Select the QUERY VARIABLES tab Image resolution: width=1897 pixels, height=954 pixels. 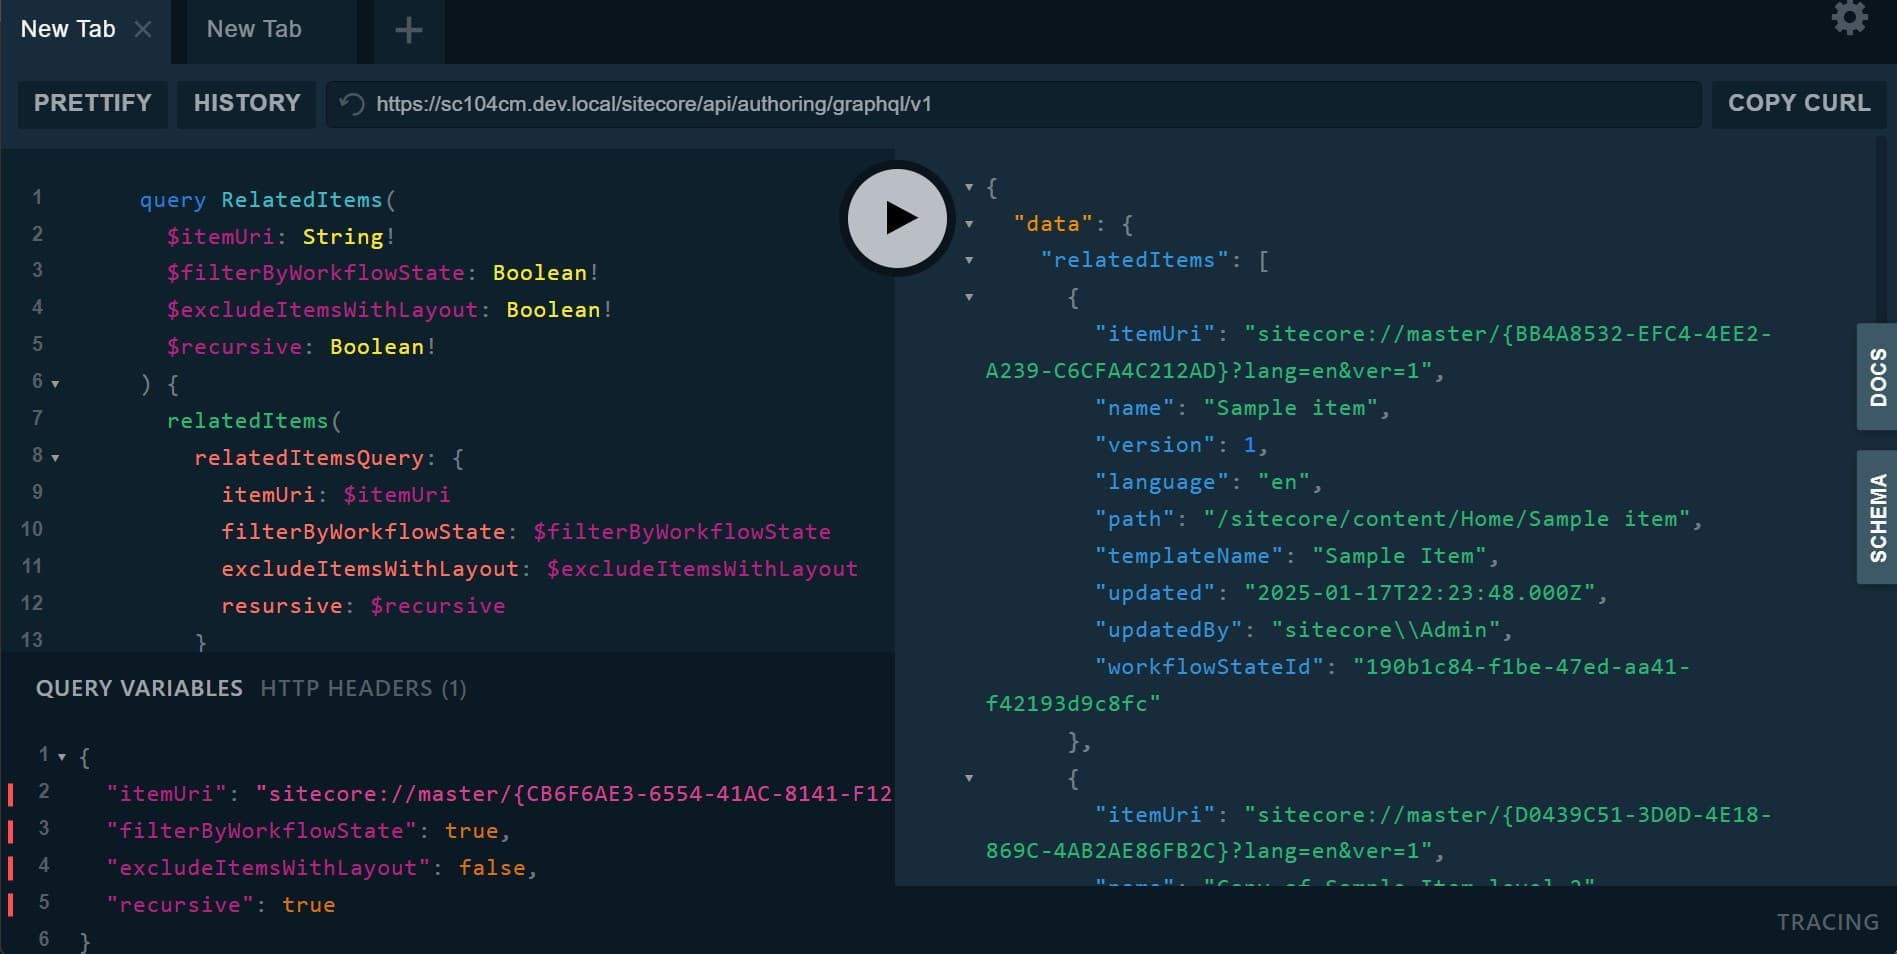(139, 688)
